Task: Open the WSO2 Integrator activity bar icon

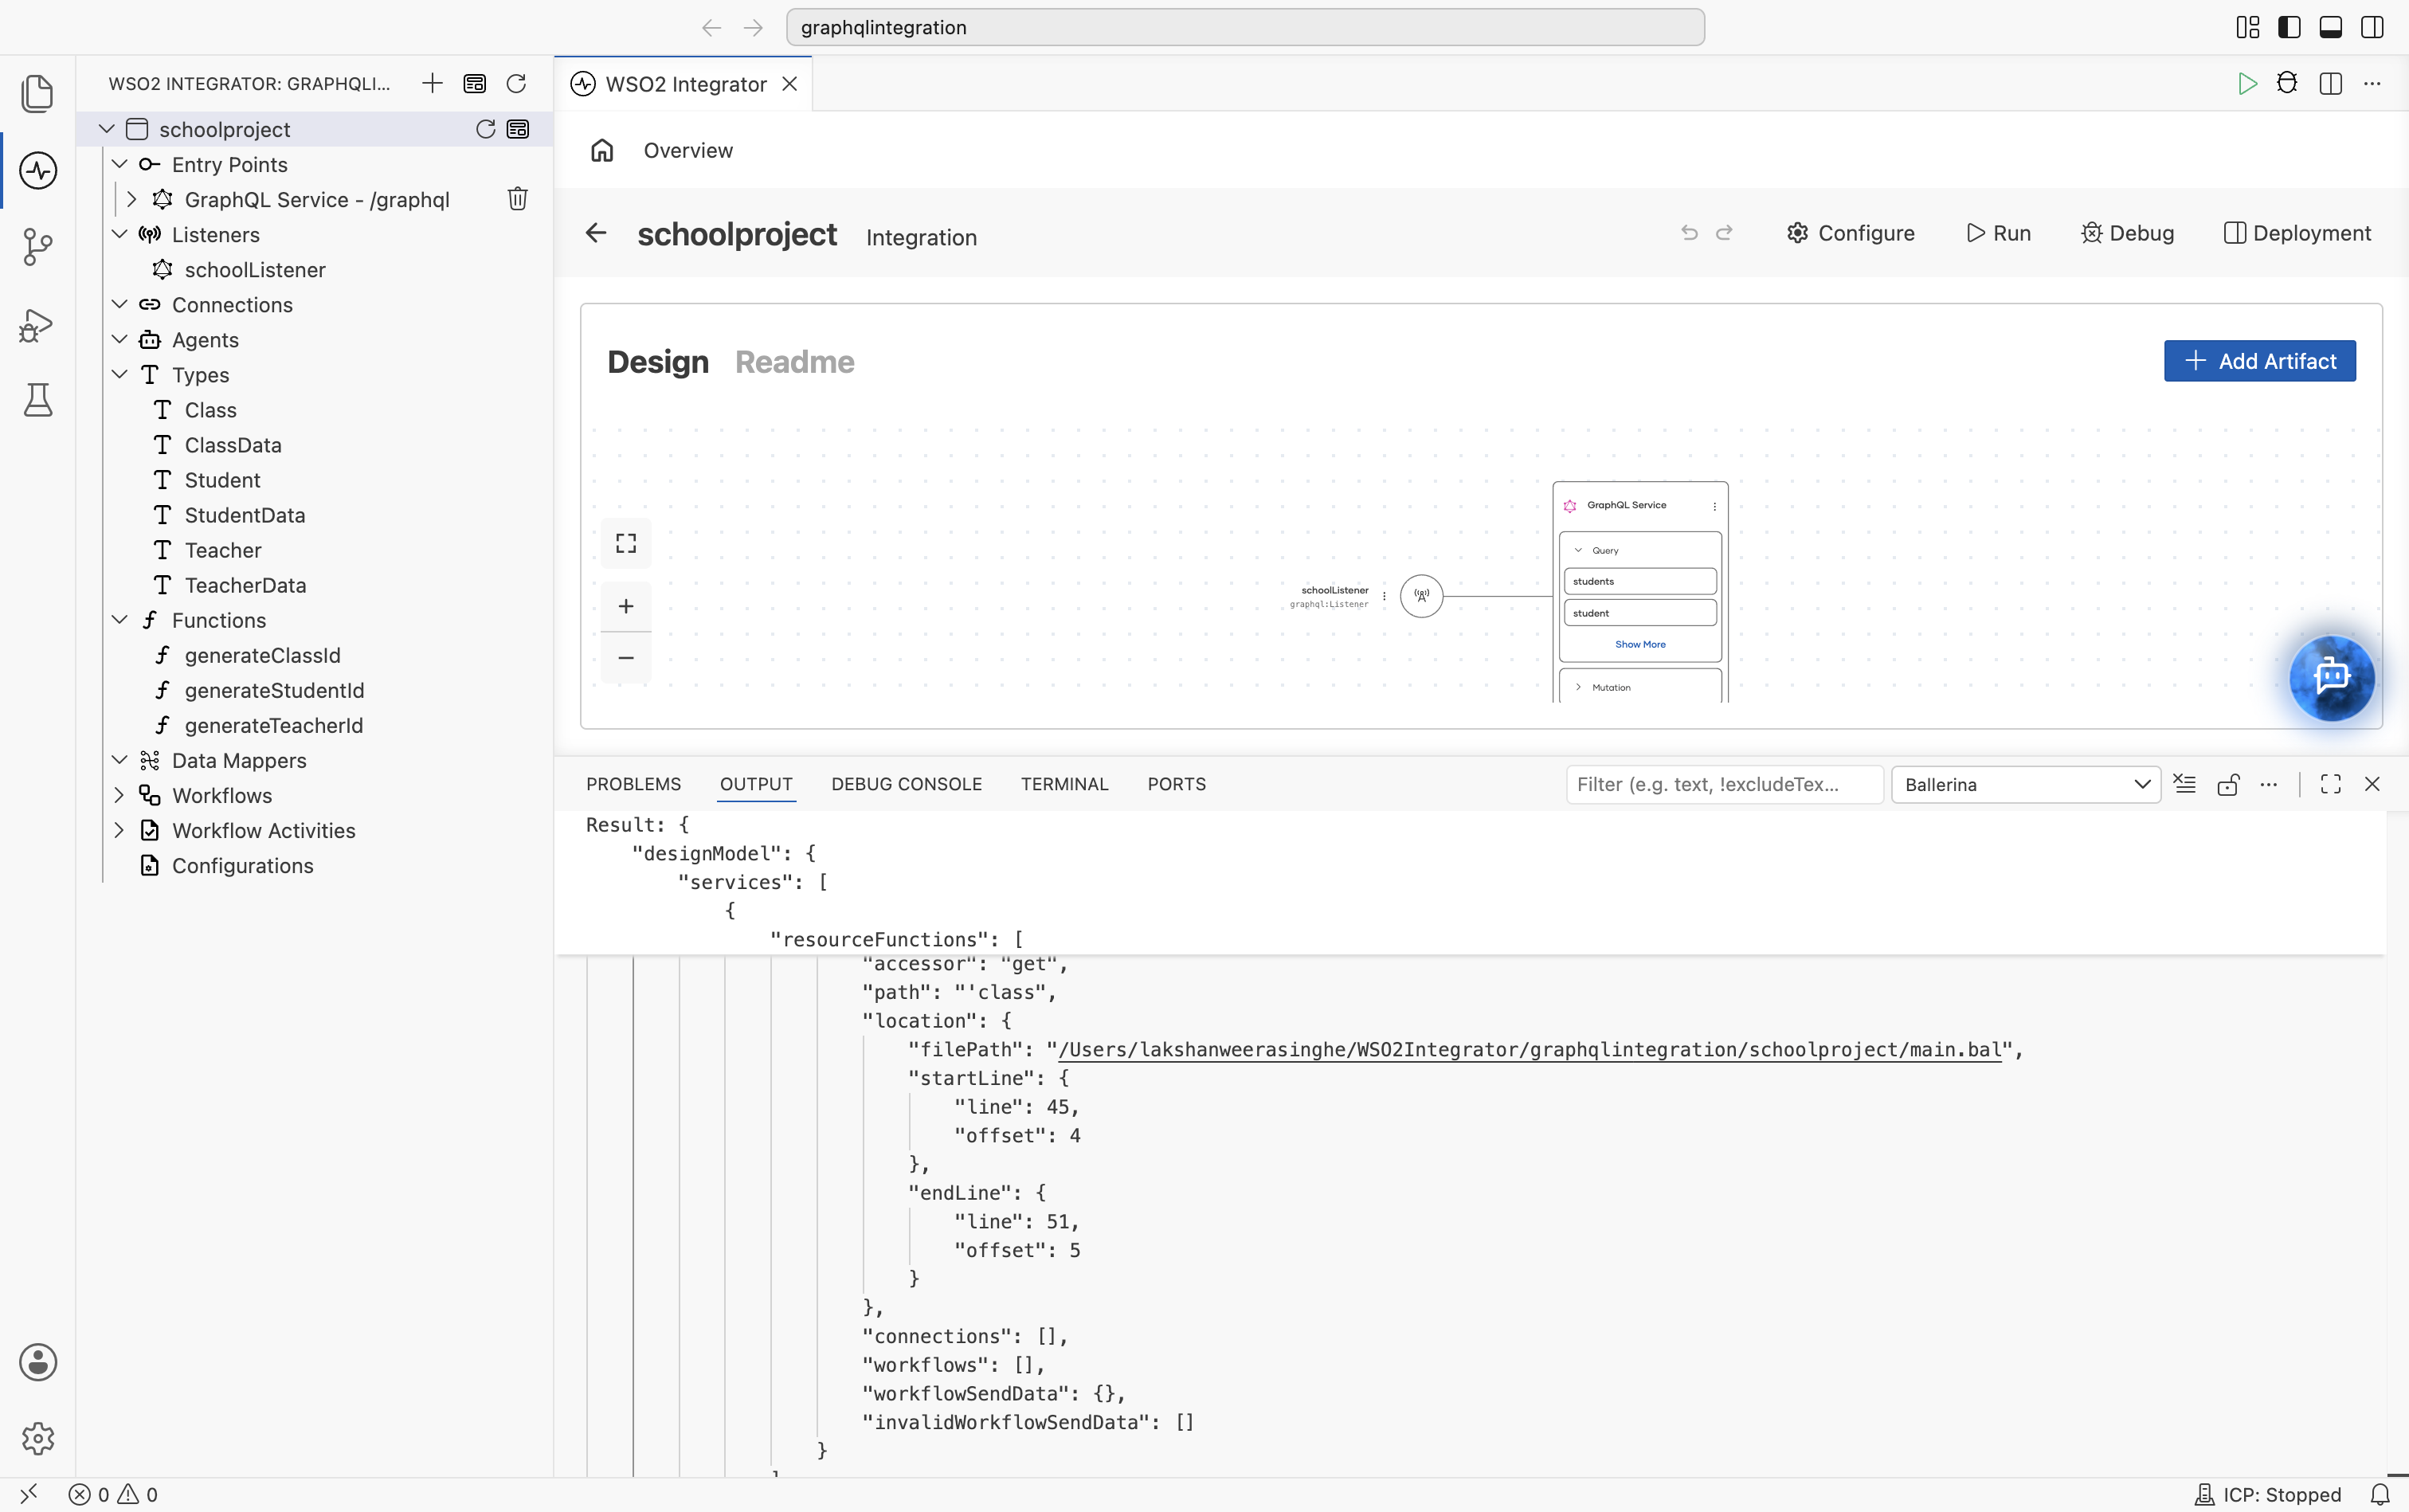Action: pyautogui.click(x=38, y=170)
